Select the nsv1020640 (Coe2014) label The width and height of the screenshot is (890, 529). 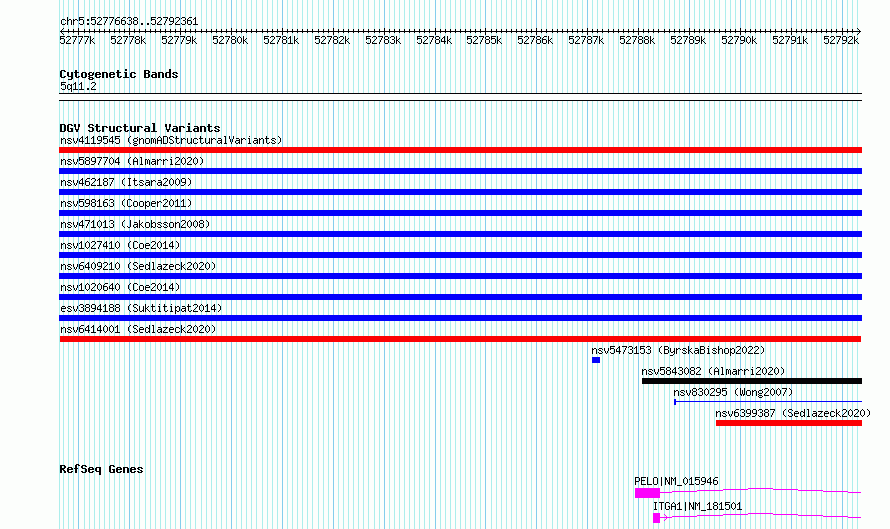tap(120, 287)
